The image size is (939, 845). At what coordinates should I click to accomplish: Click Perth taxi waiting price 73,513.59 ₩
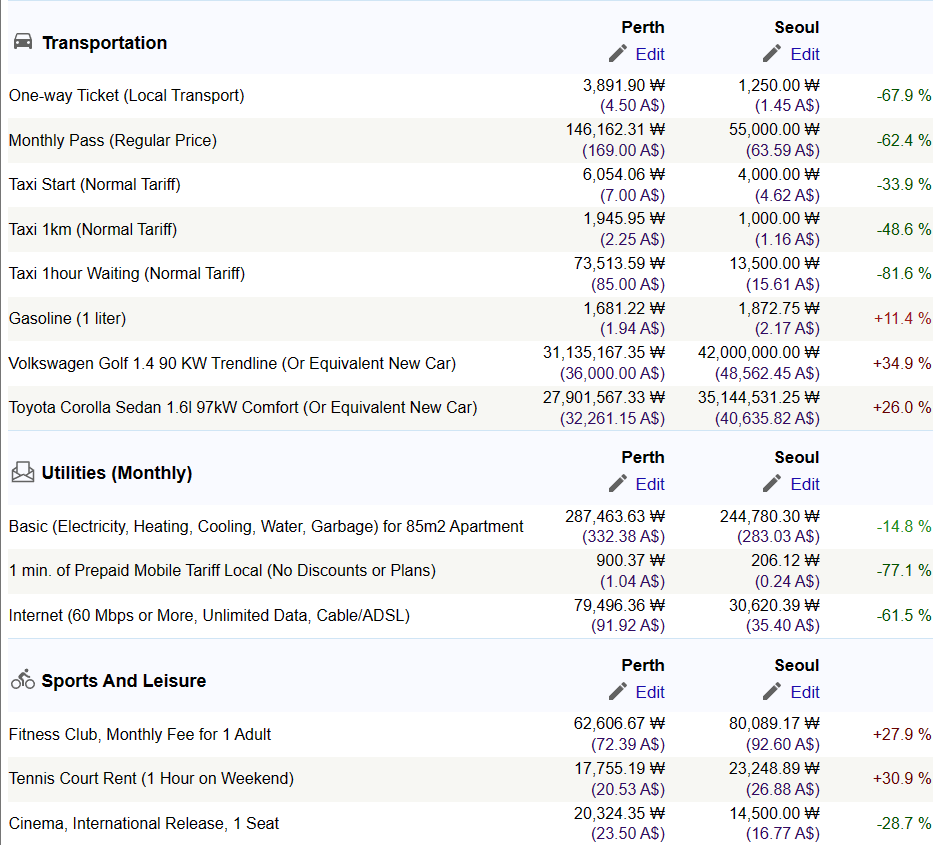(x=619, y=264)
